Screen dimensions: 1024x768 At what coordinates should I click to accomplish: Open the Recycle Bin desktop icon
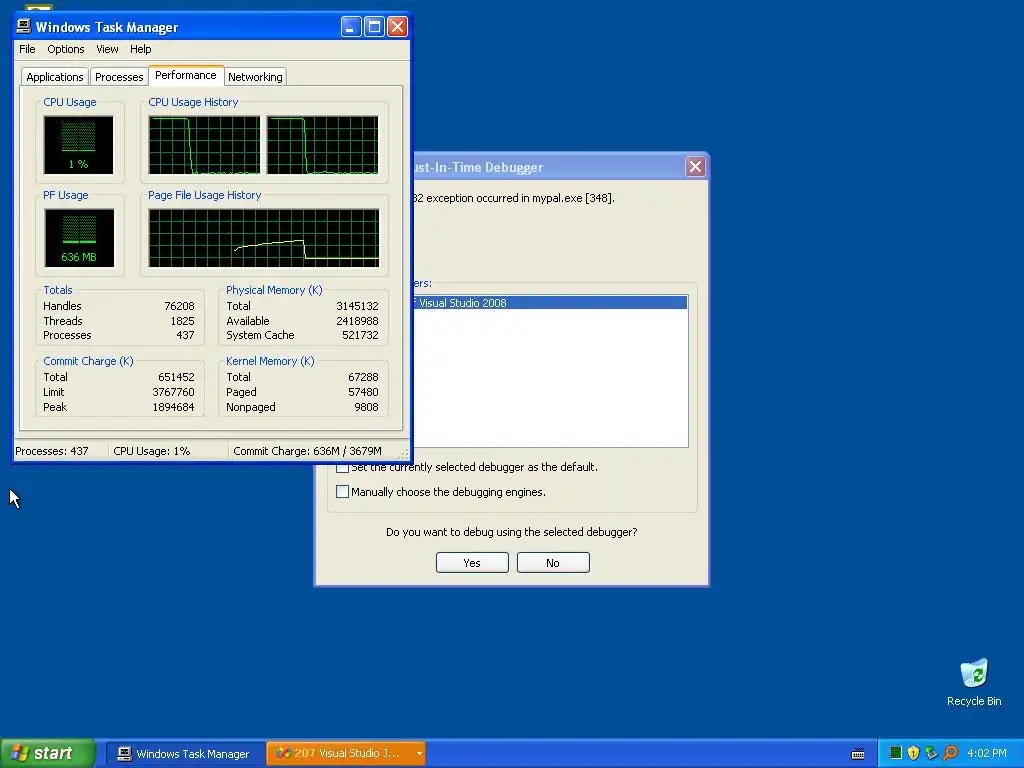974,682
